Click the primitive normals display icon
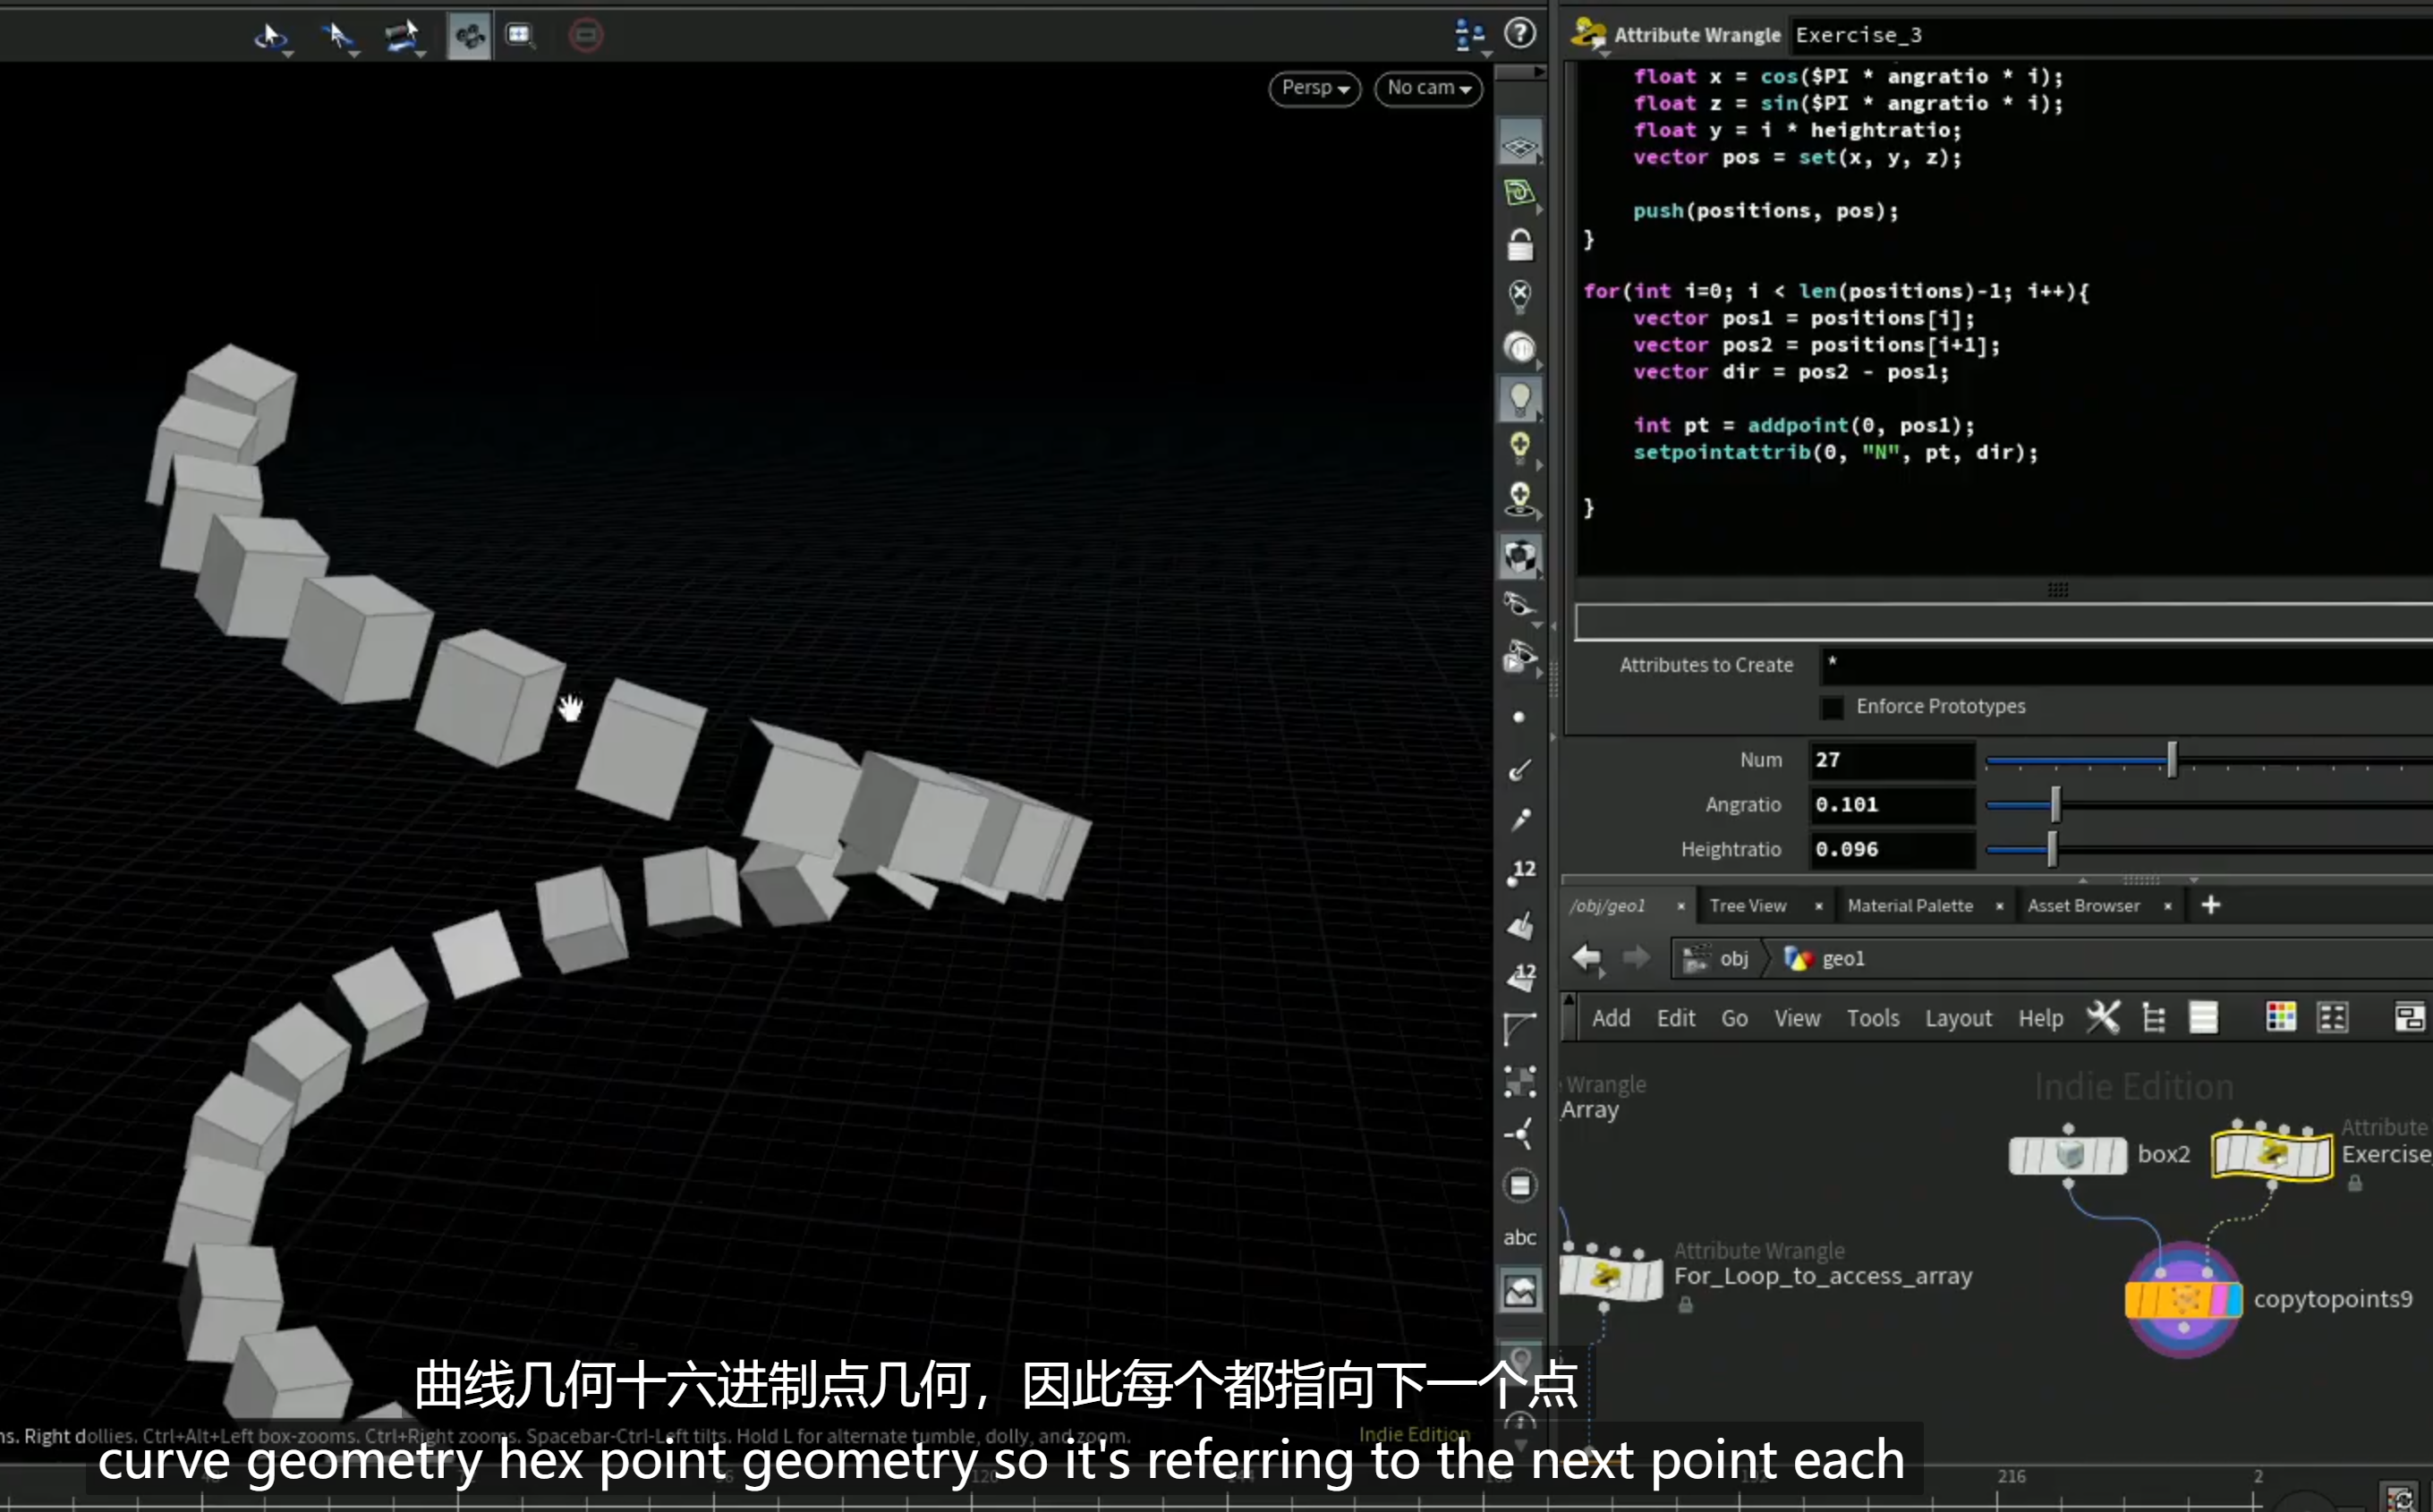 (1520, 925)
